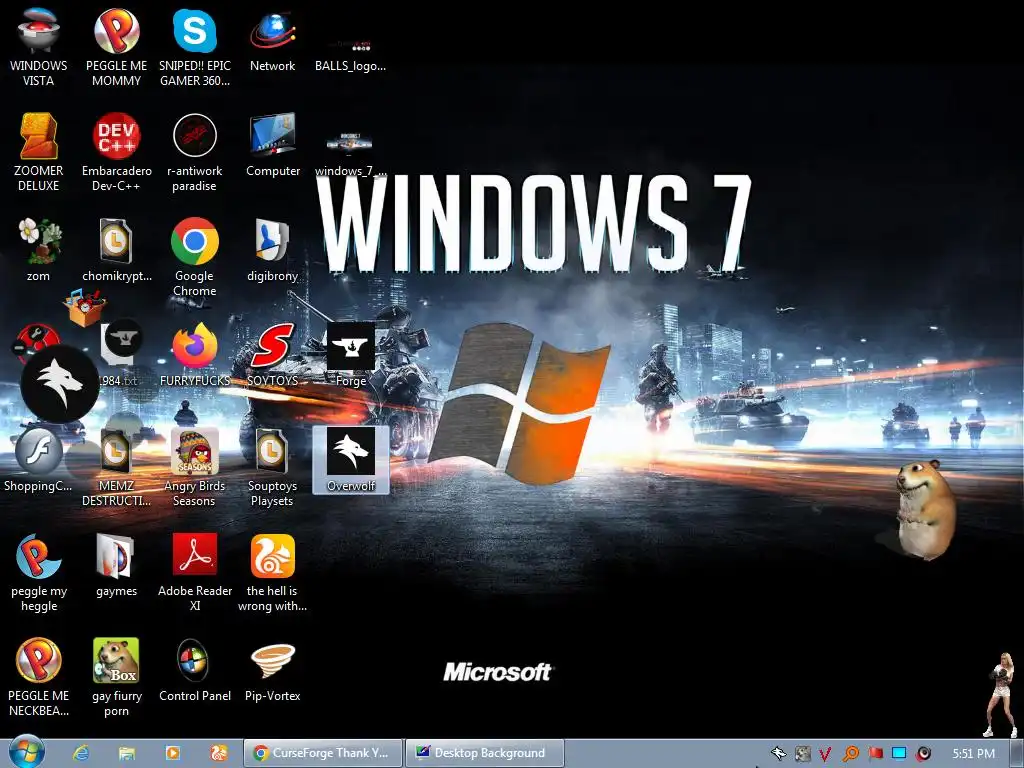Click the Overwolf wolf tray icon
The height and width of the screenshot is (768, 1024).
(778, 754)
